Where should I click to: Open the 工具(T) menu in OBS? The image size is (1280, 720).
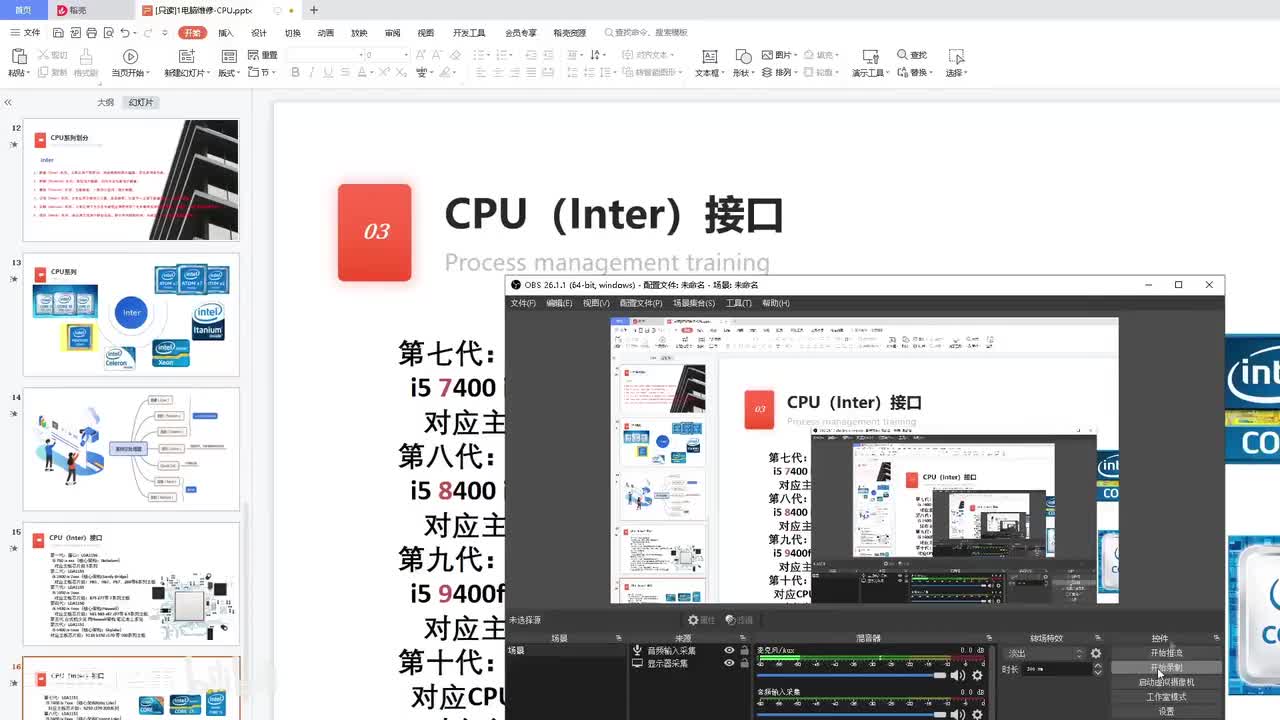pyautogui.click(x=739, y=303)
